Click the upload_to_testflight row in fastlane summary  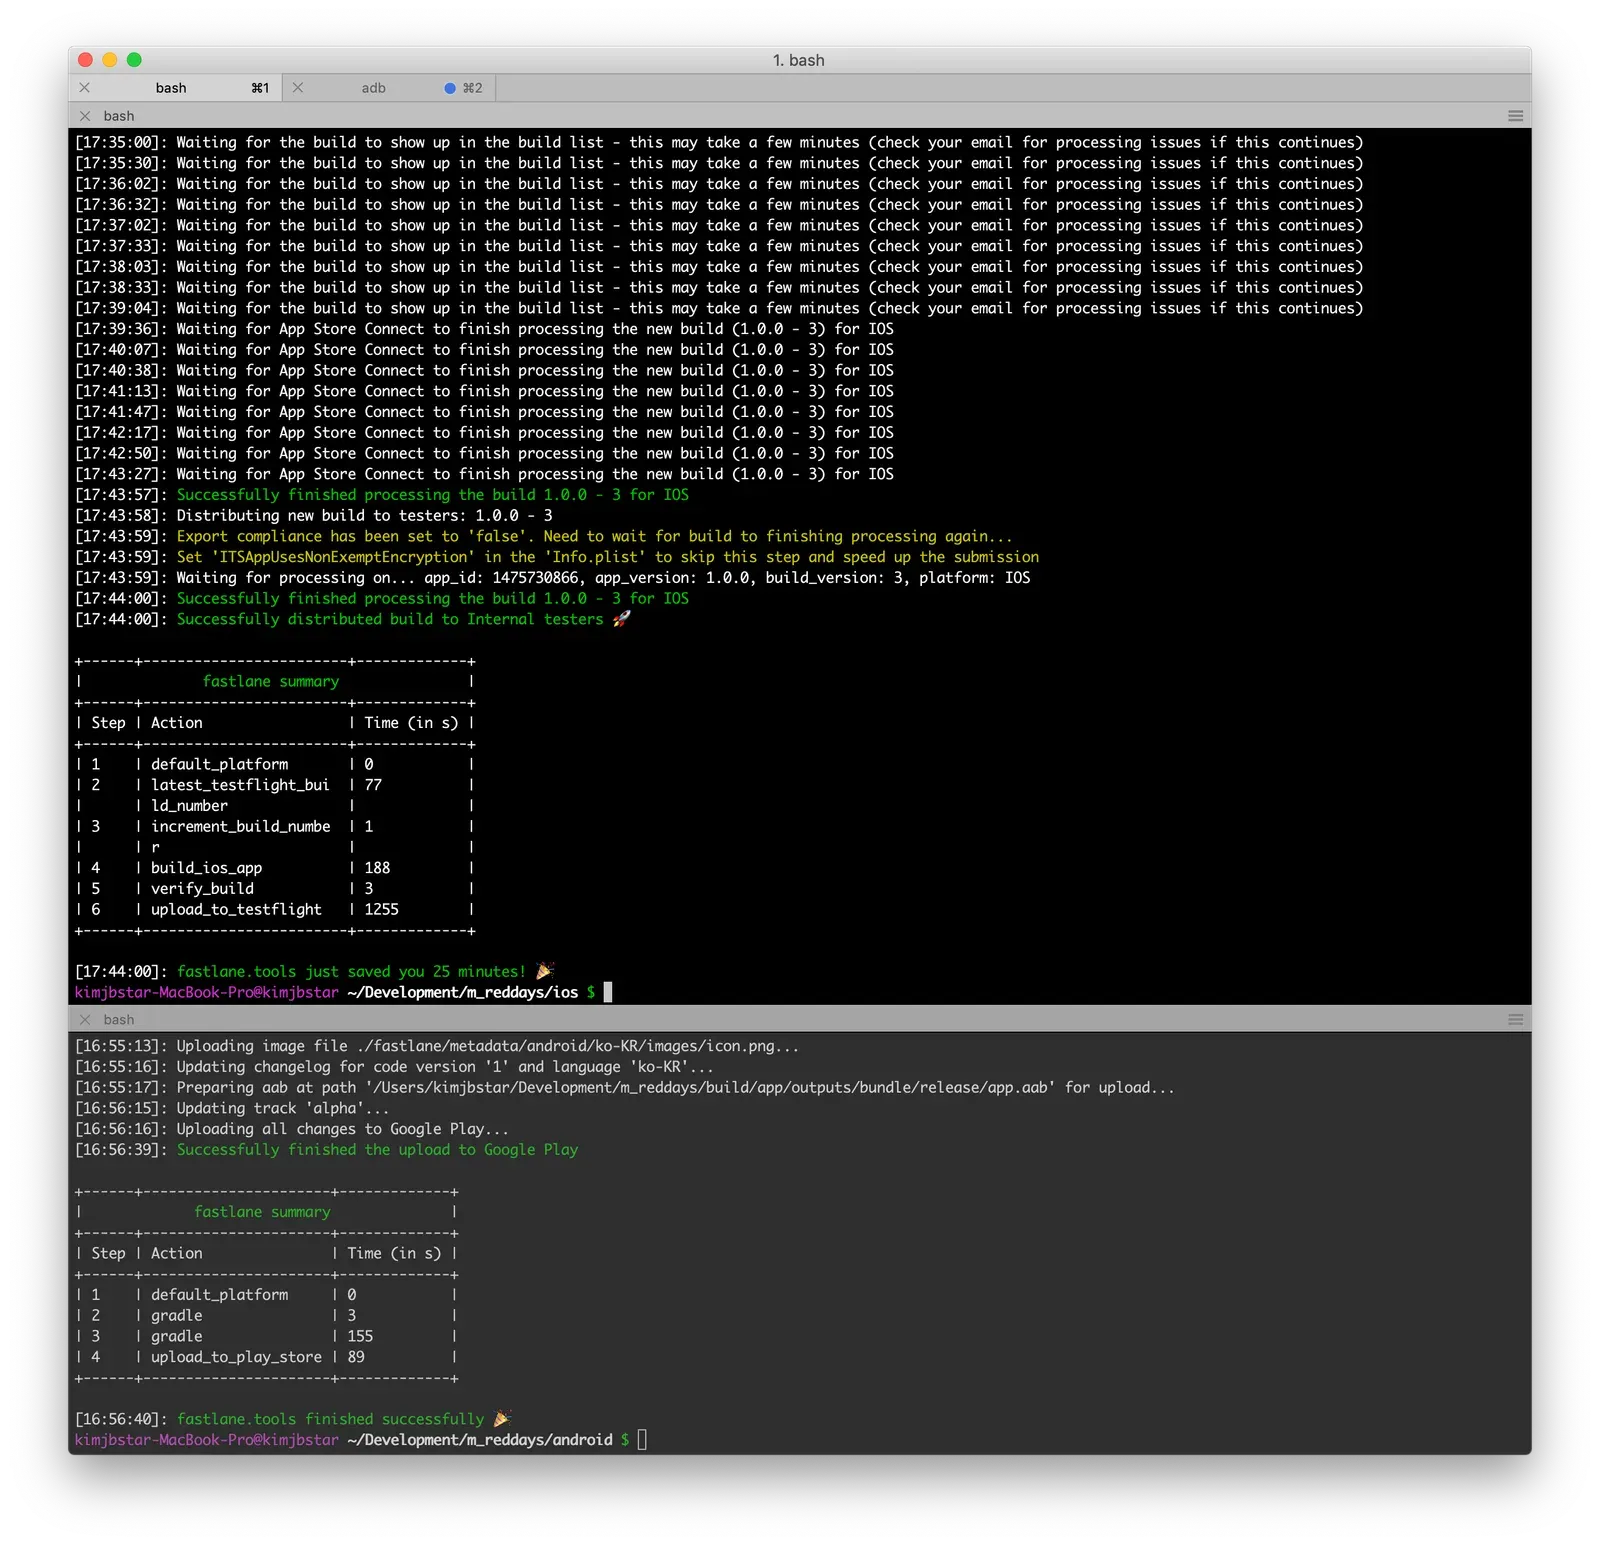point(274,910)
